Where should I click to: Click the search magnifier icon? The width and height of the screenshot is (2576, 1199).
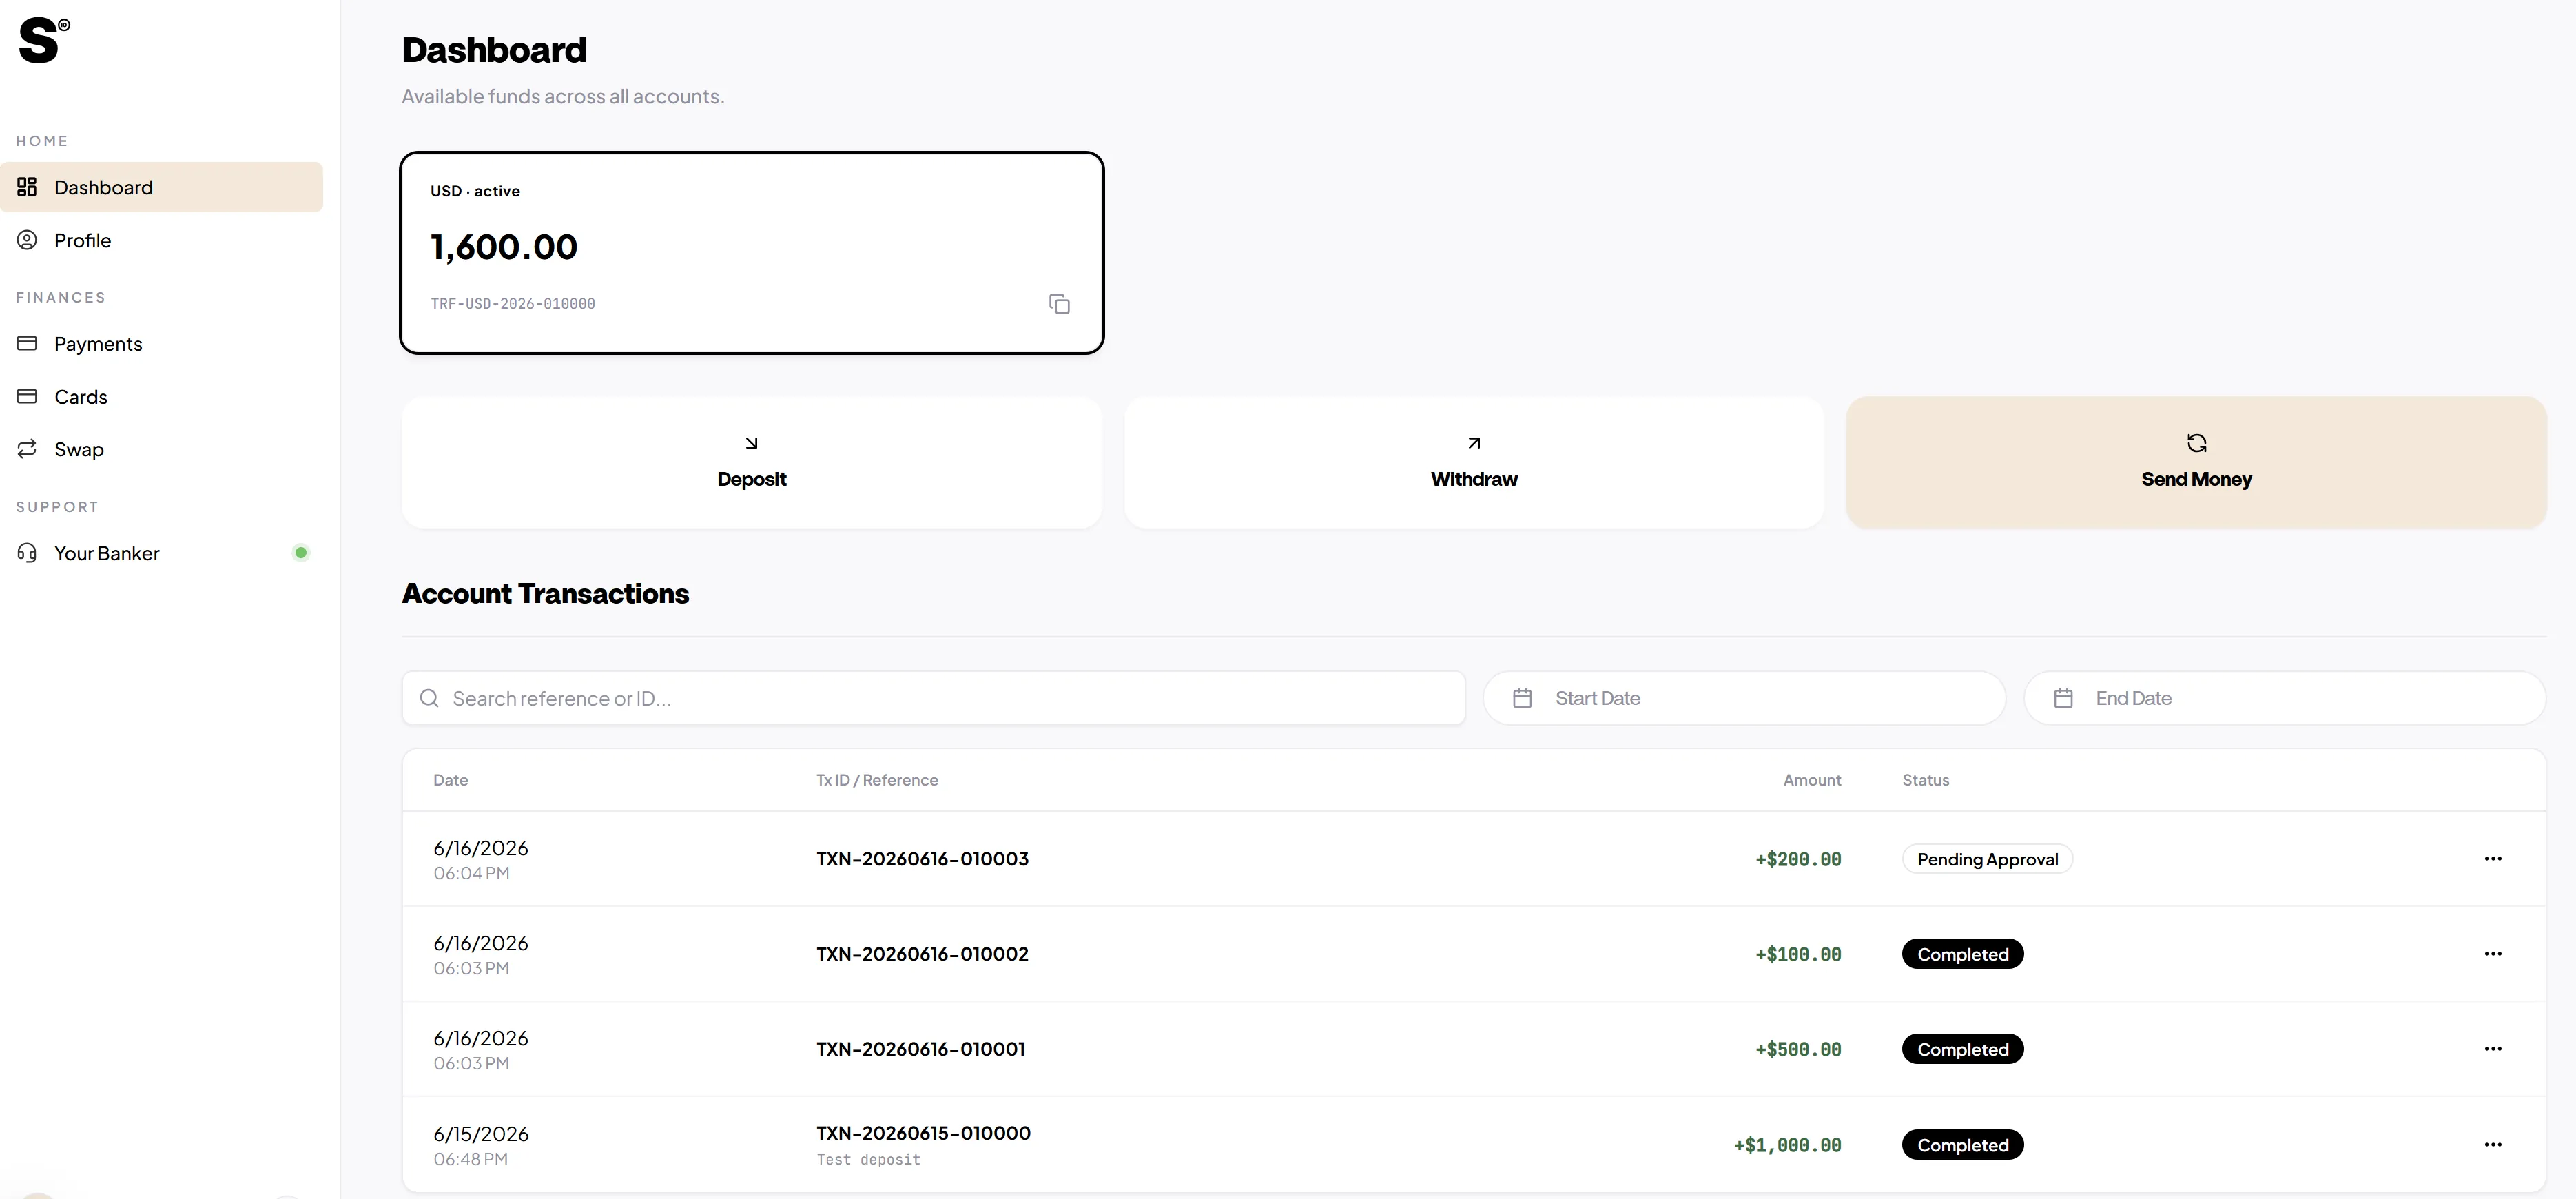429,698
